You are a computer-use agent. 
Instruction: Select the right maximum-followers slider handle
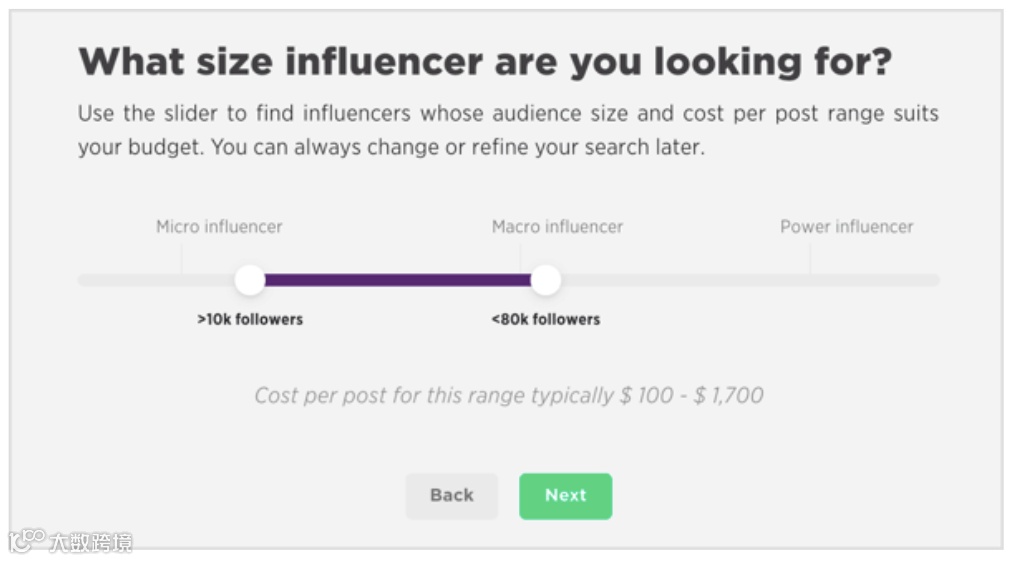[x=545, y=280]
